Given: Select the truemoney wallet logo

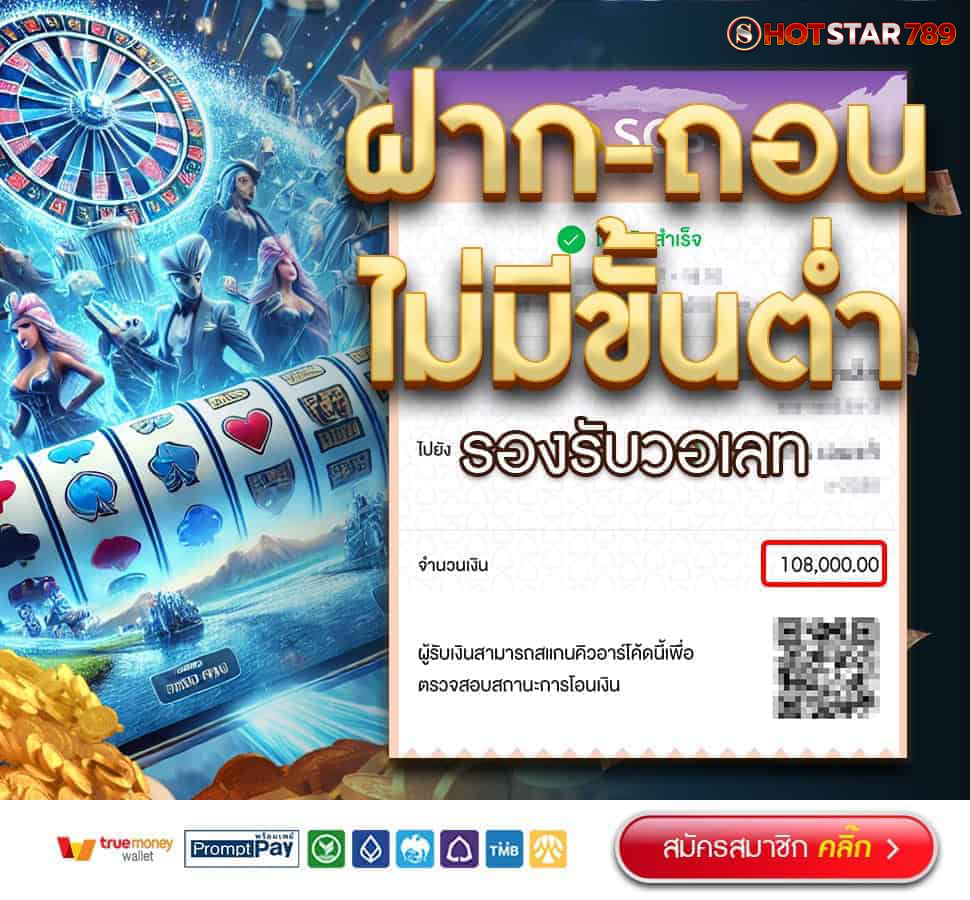Looking at the screenshot, I should tap(115, 848).
